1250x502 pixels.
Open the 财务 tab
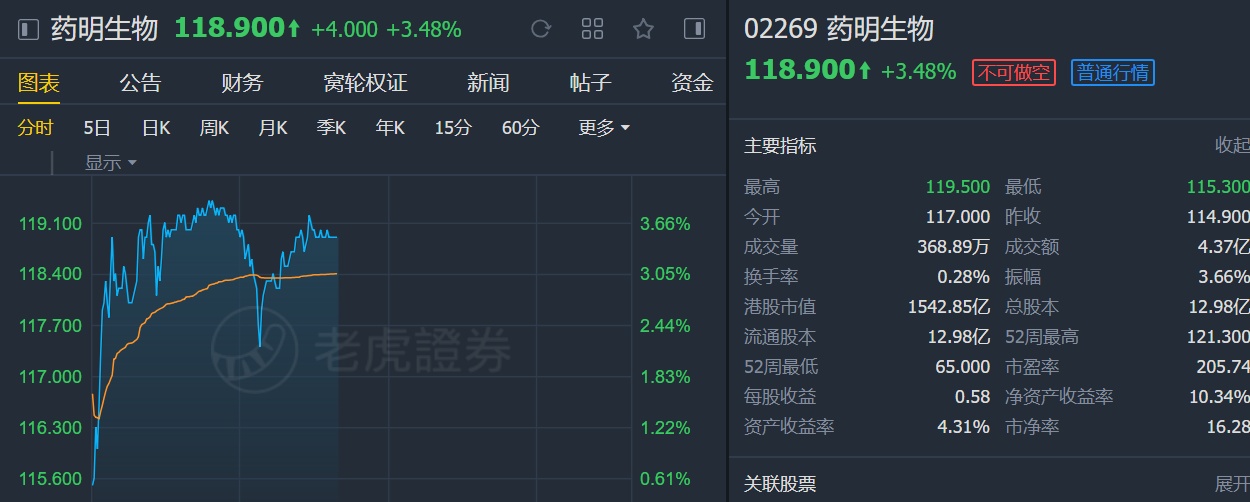point(242,83)
